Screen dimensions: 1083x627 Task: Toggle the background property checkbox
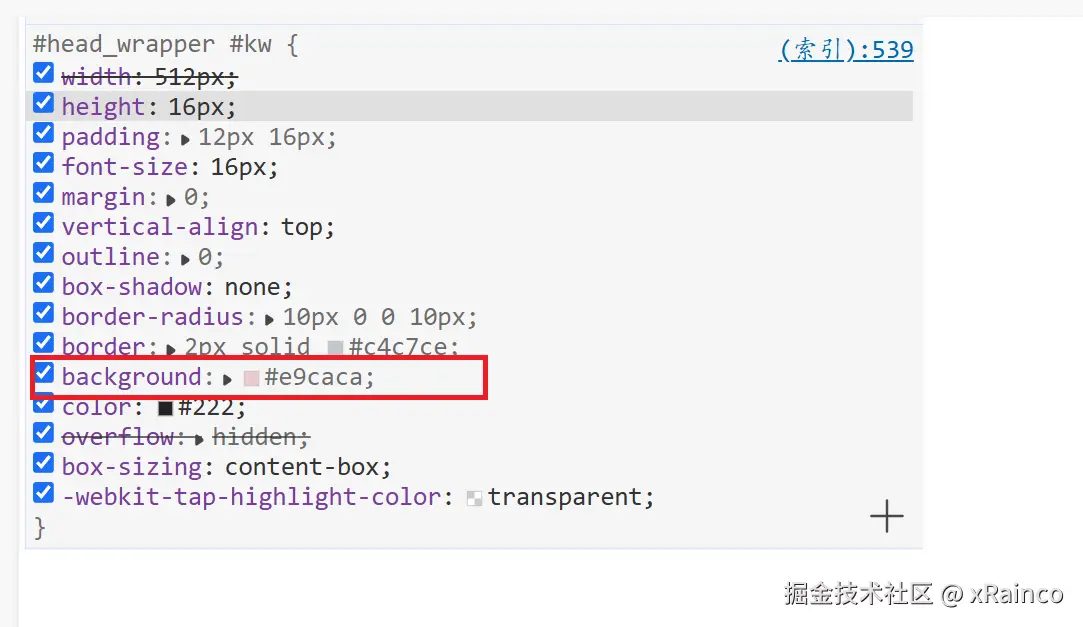tap(43, 374)
